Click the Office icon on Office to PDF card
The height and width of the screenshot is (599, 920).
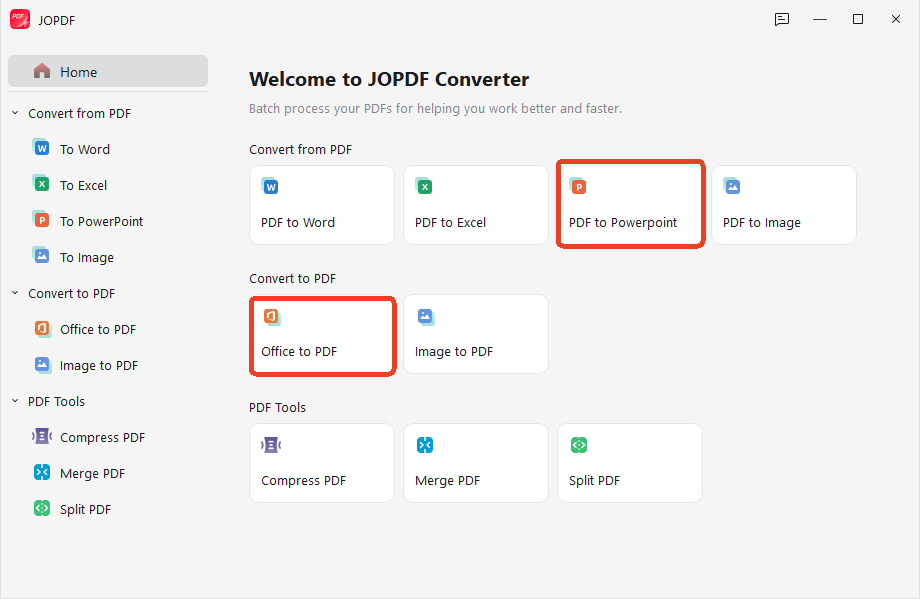click(x=272, y=317)
